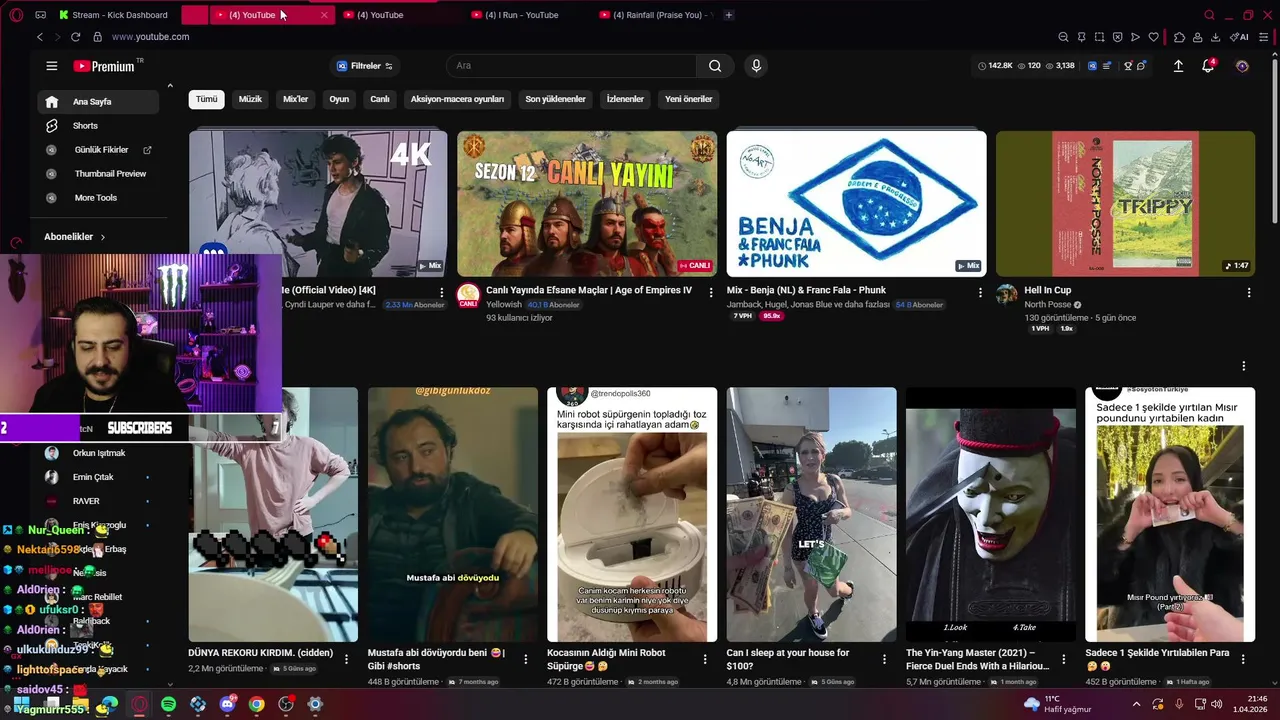This screenshot has width=1280, height=720.
Task: Open the Emin Çıtak subscription channel
Action: 98,477
